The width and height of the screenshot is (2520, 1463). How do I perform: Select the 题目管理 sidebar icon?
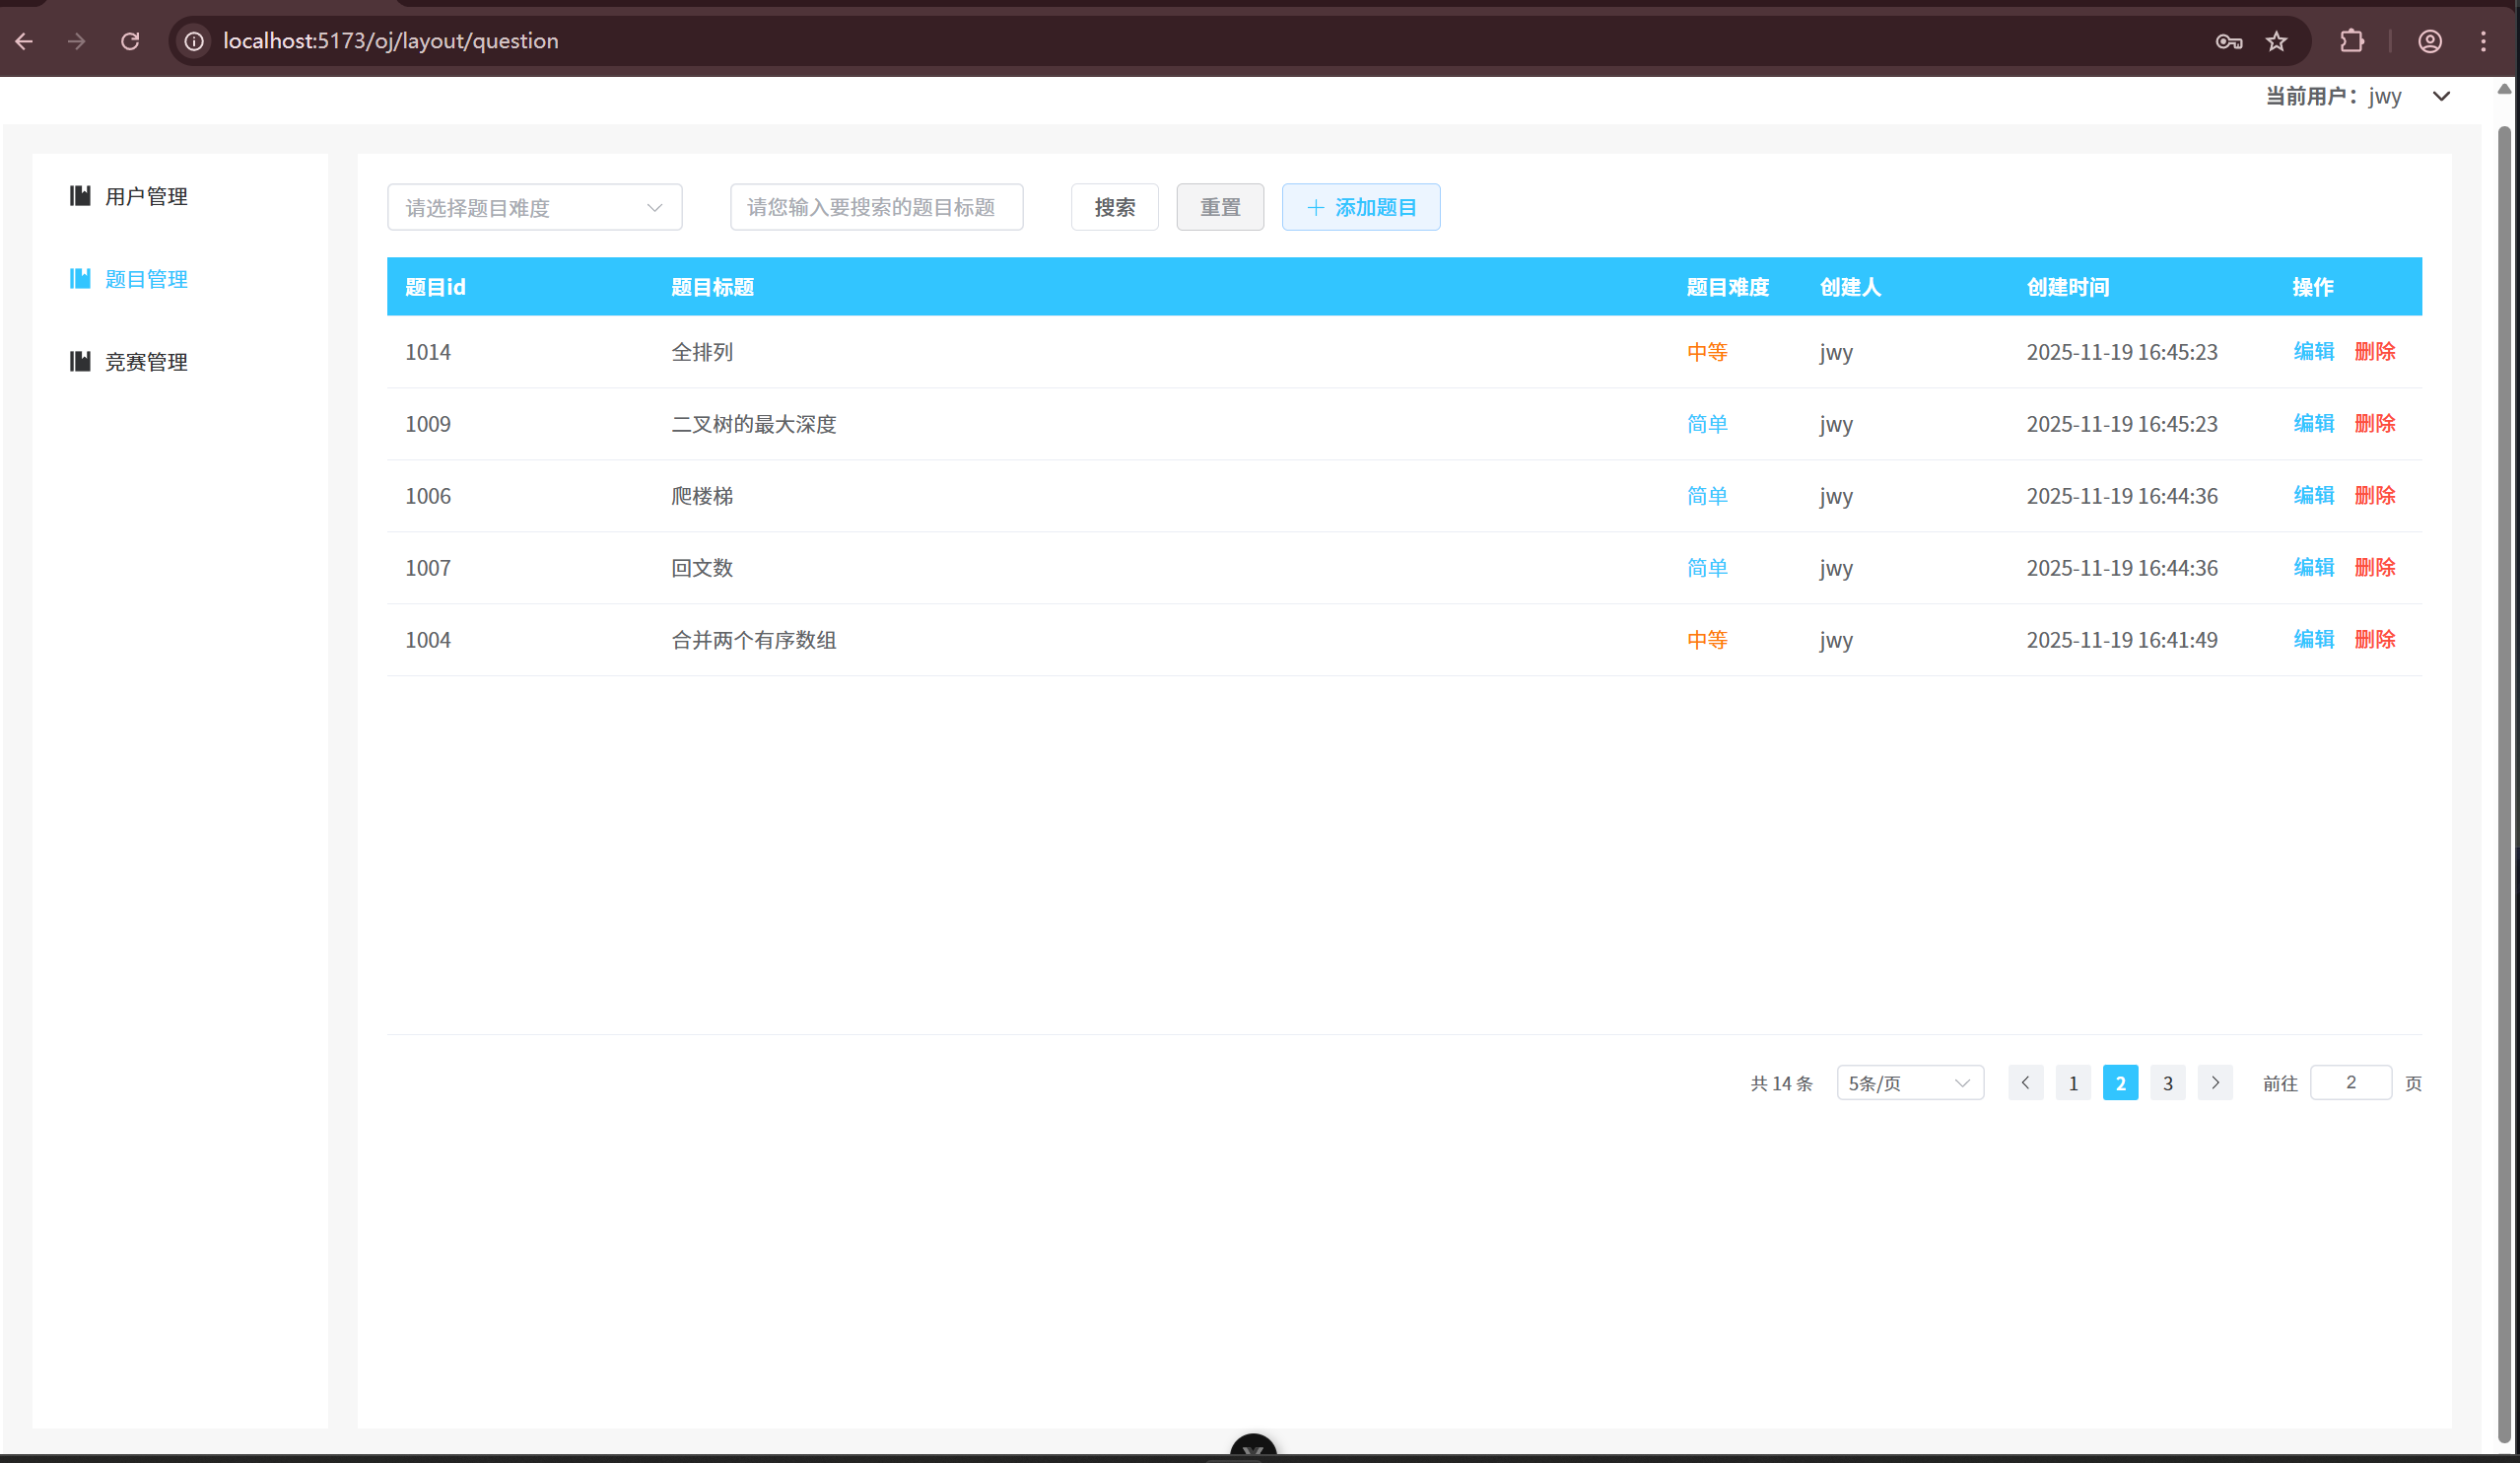(x=80, y=278)
